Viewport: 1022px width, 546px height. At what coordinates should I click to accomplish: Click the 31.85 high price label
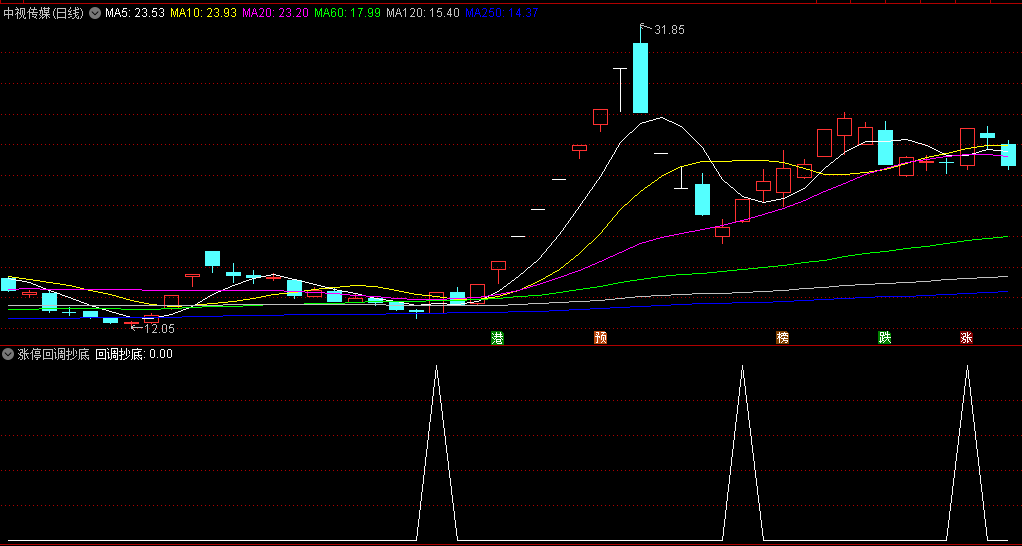[669, 30]
